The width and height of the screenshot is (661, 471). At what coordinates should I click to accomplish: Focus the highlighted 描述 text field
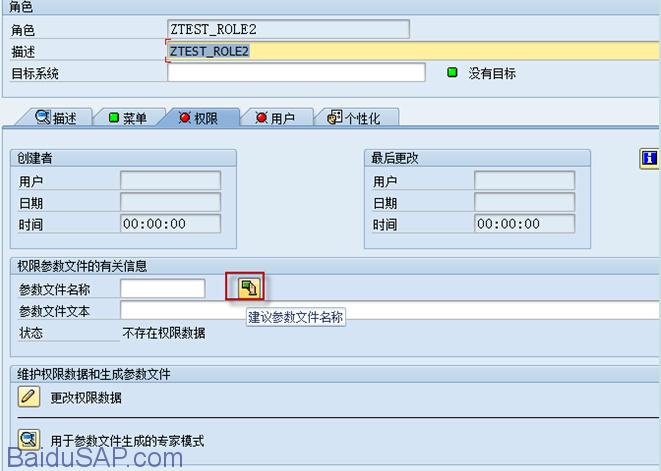coord(410,51)
